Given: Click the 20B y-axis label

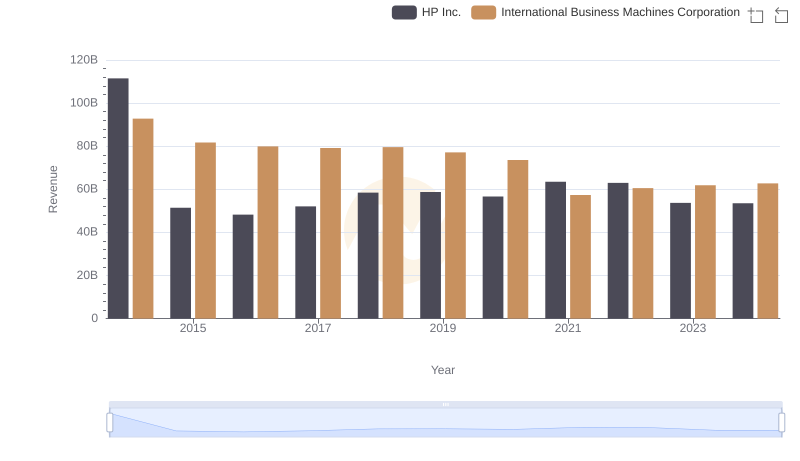Looking at the screenshot, I should [87, 275].
